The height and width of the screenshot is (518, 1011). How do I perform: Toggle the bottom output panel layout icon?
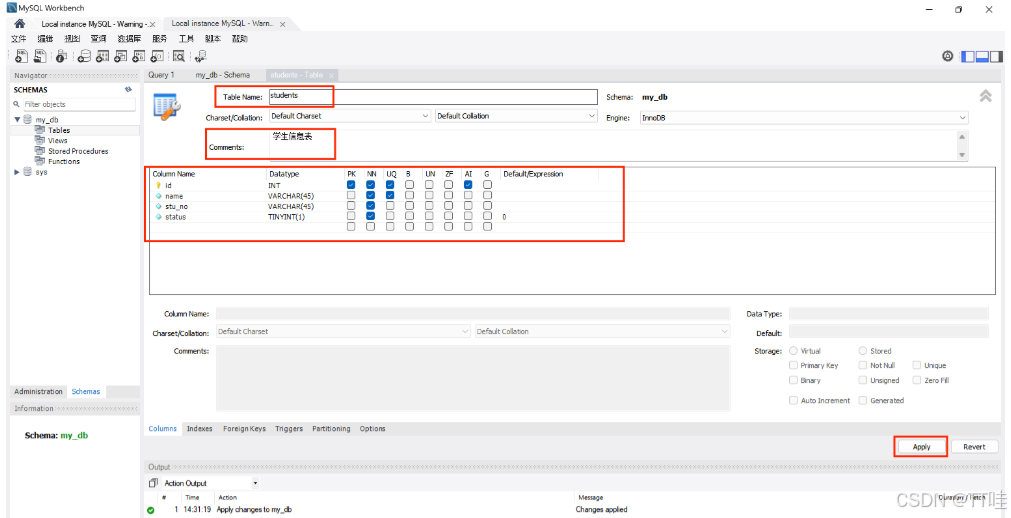(982, 56)
